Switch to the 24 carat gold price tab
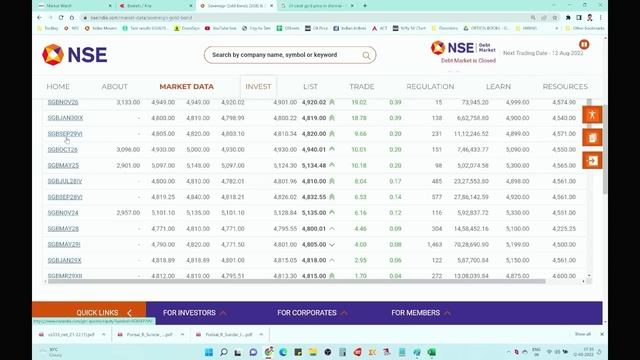The height and width of the screenshot is (360, 640). (318, 6)
